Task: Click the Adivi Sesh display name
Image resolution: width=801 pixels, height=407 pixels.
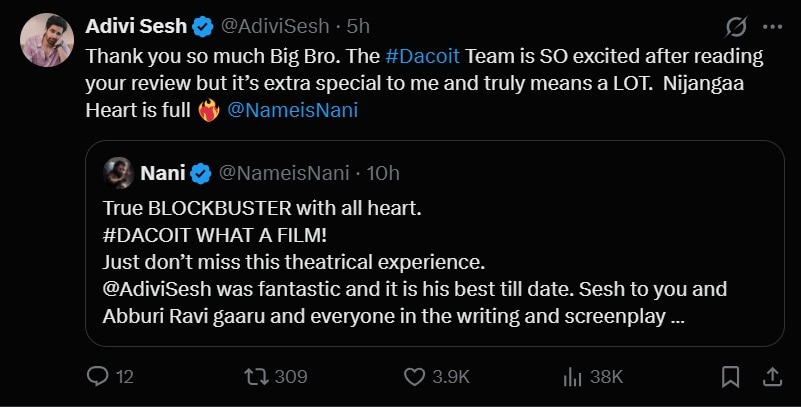Action: 143,24
